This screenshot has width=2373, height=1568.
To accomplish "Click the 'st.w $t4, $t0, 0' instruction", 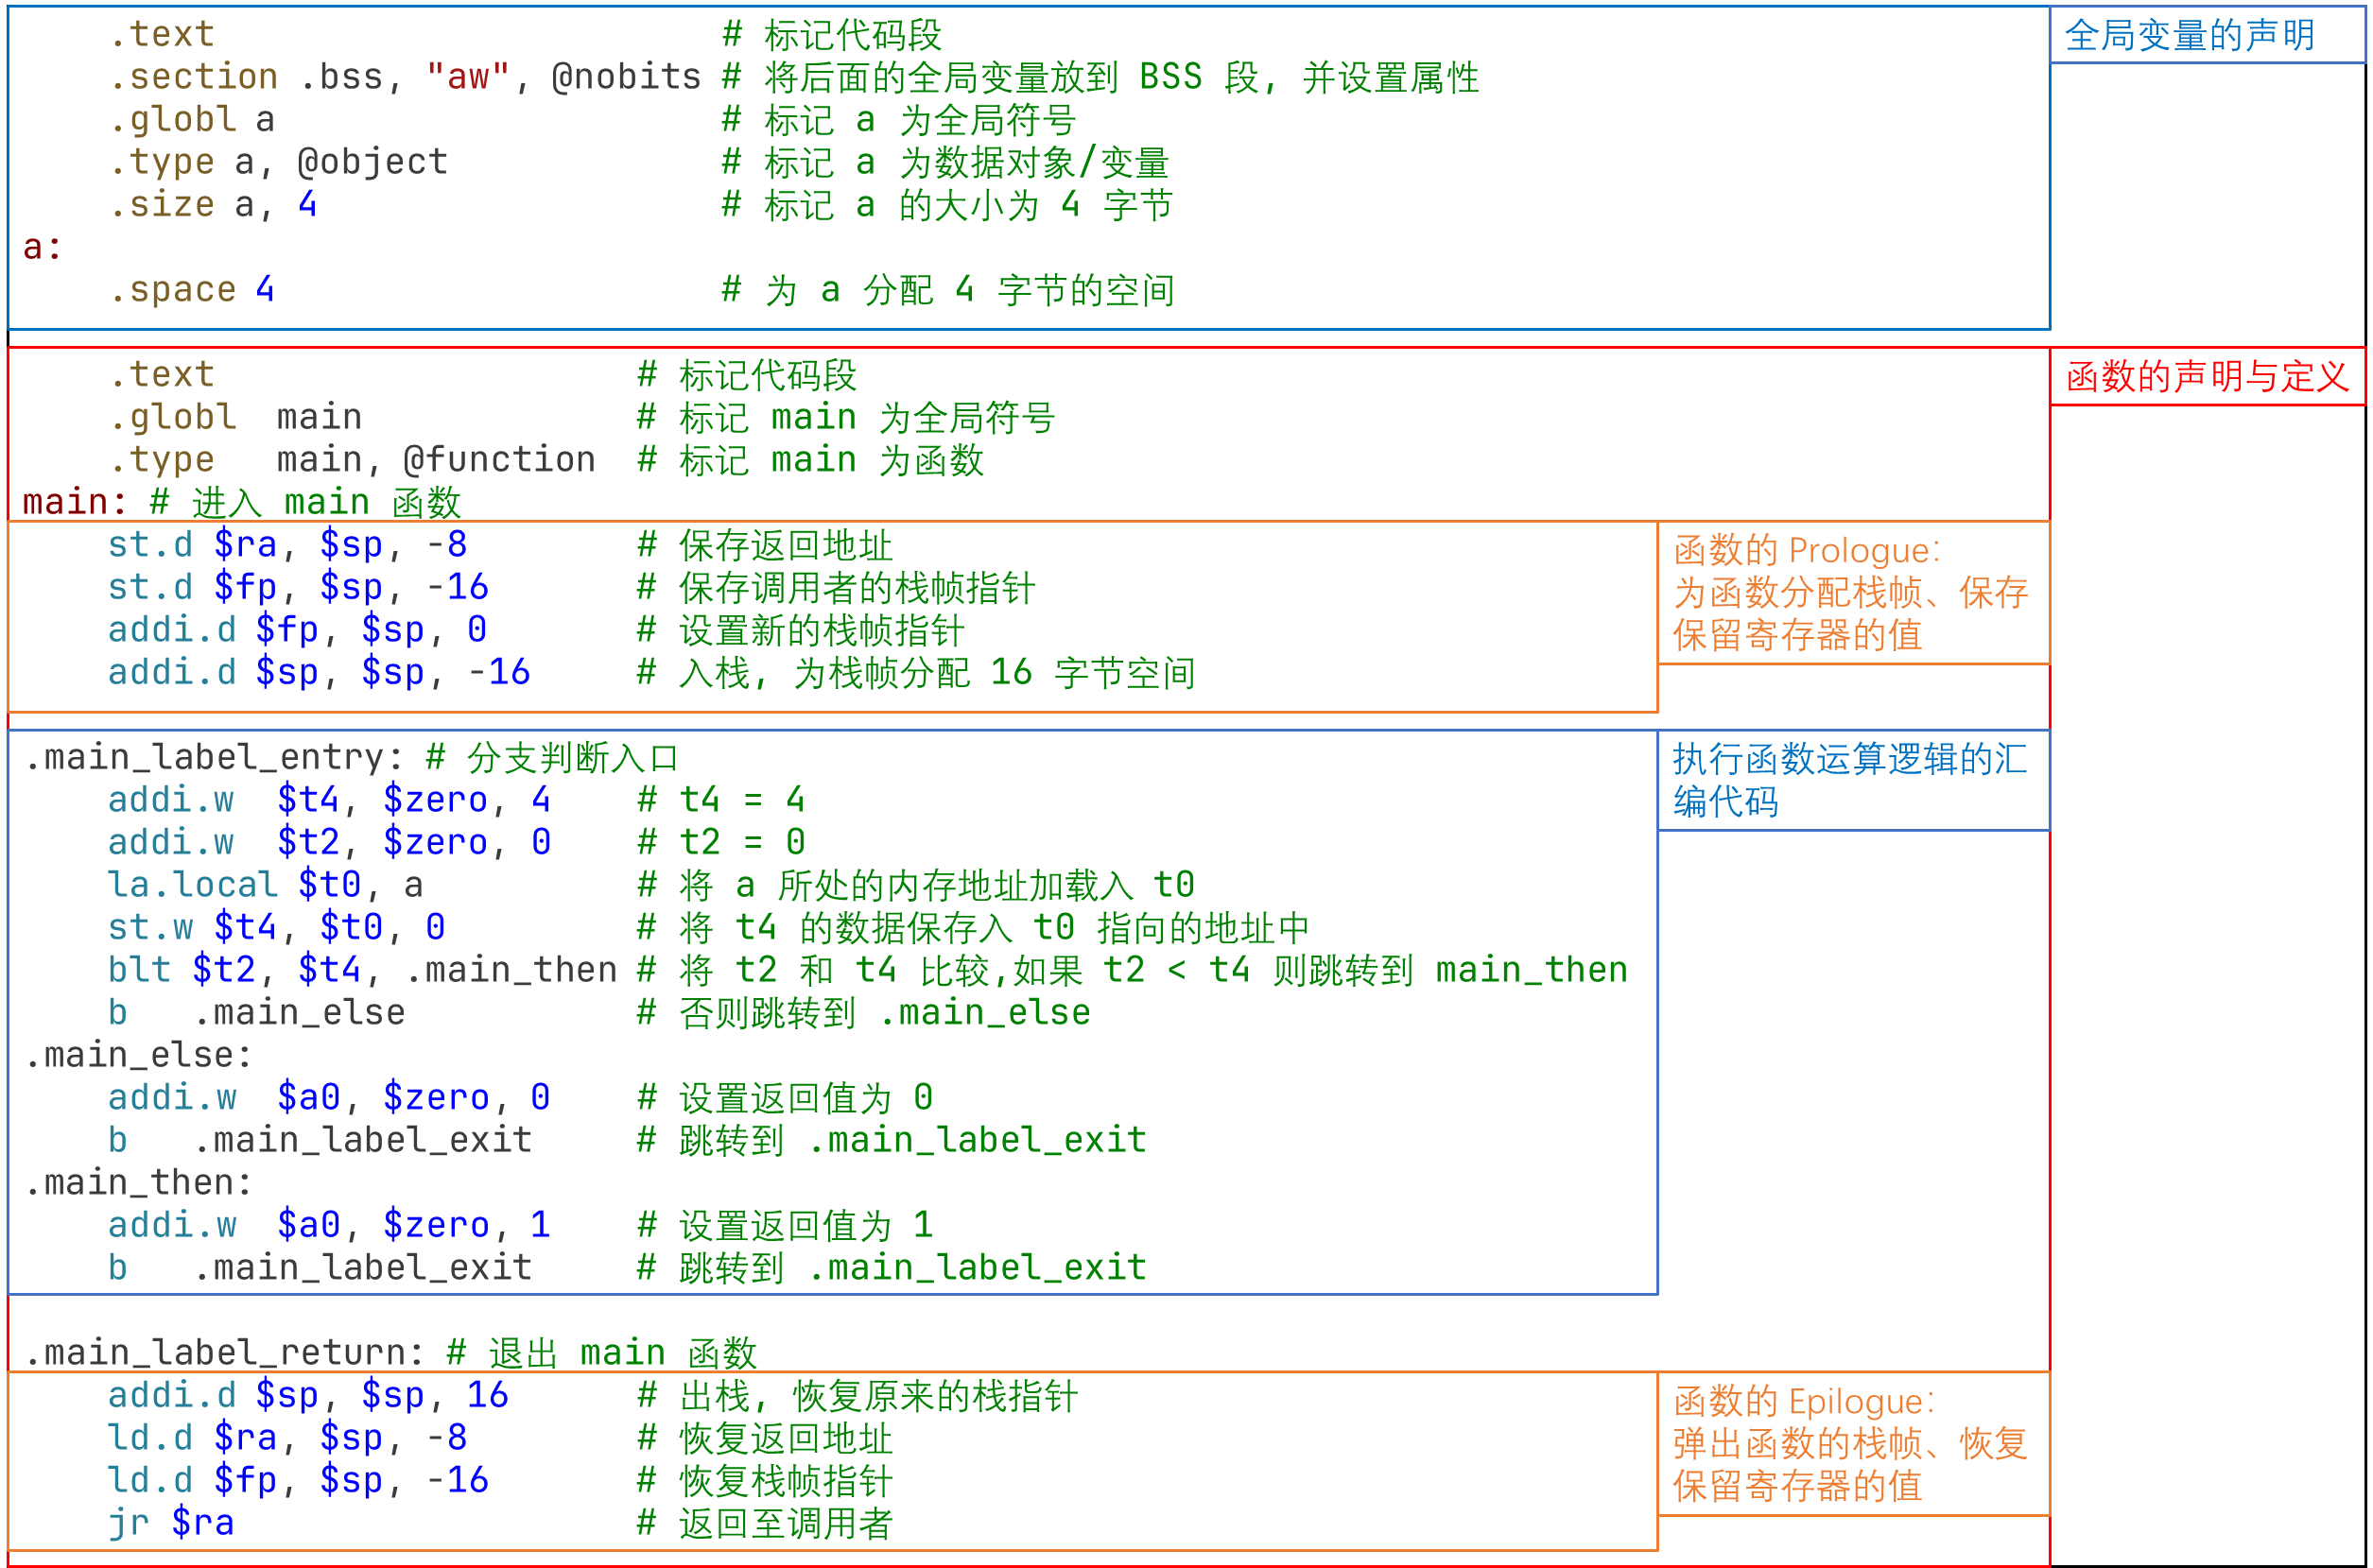I will [x=276, y=927].
